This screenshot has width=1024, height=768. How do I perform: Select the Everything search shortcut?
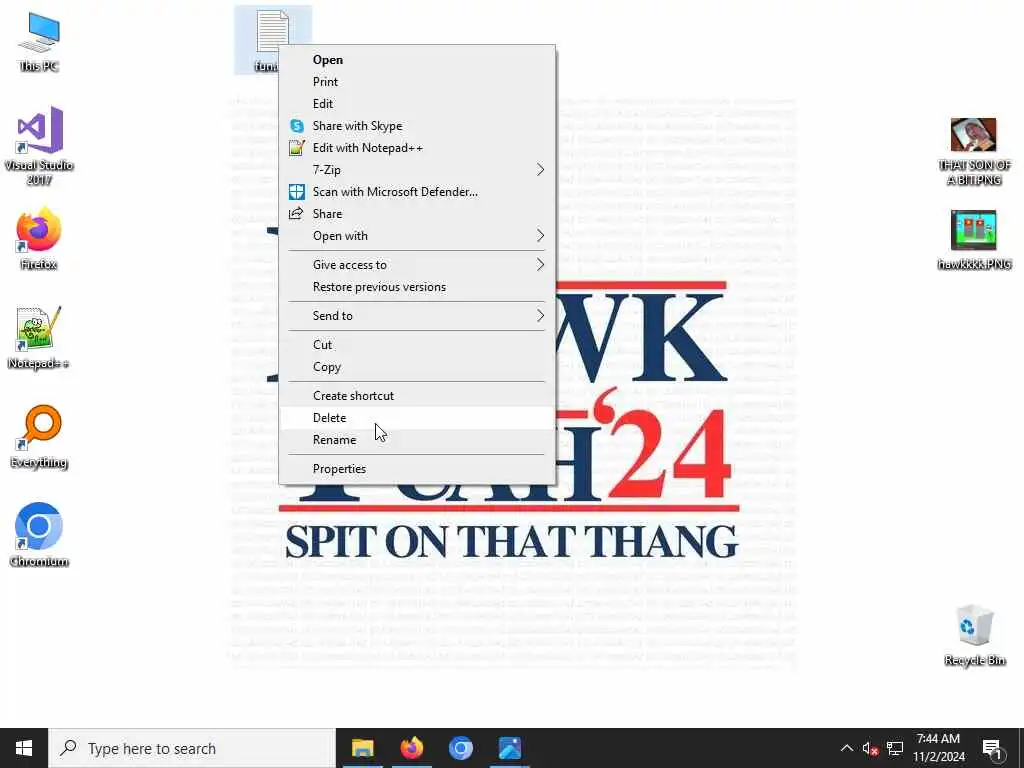click(x=39, y=437)
